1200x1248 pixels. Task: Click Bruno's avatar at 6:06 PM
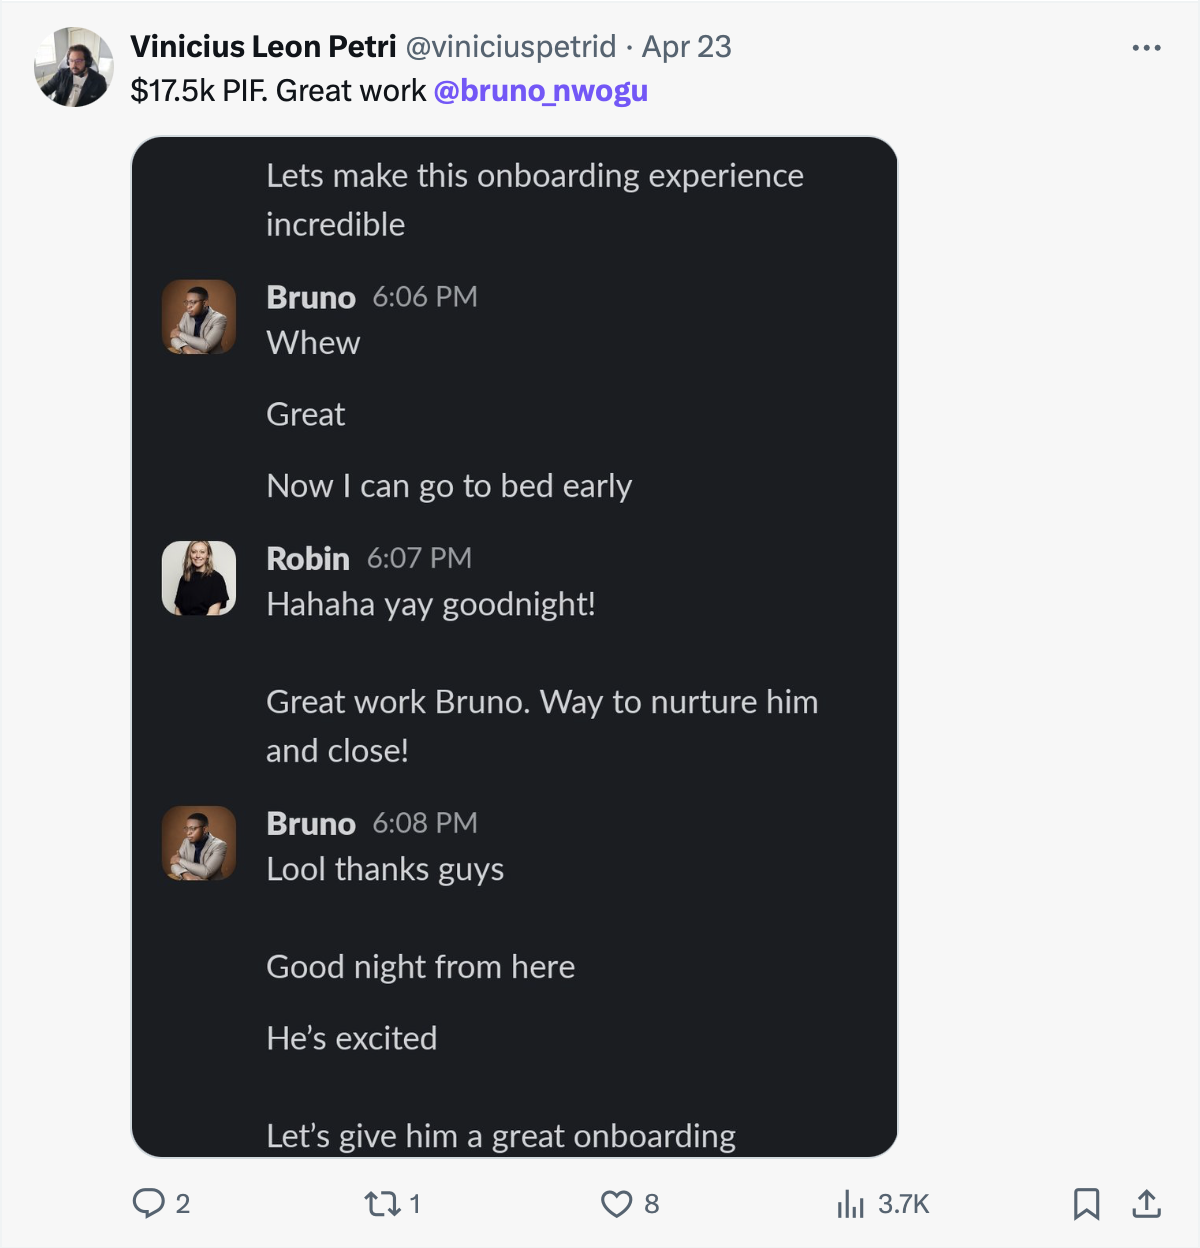[199, 317]
